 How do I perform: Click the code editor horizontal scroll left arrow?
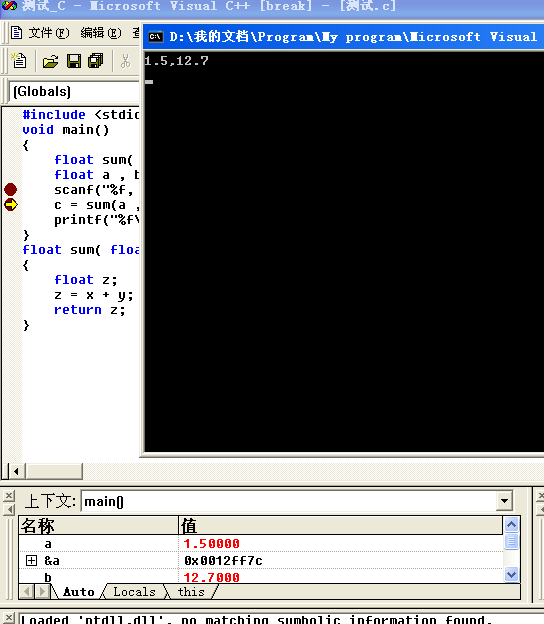[16, 472]
